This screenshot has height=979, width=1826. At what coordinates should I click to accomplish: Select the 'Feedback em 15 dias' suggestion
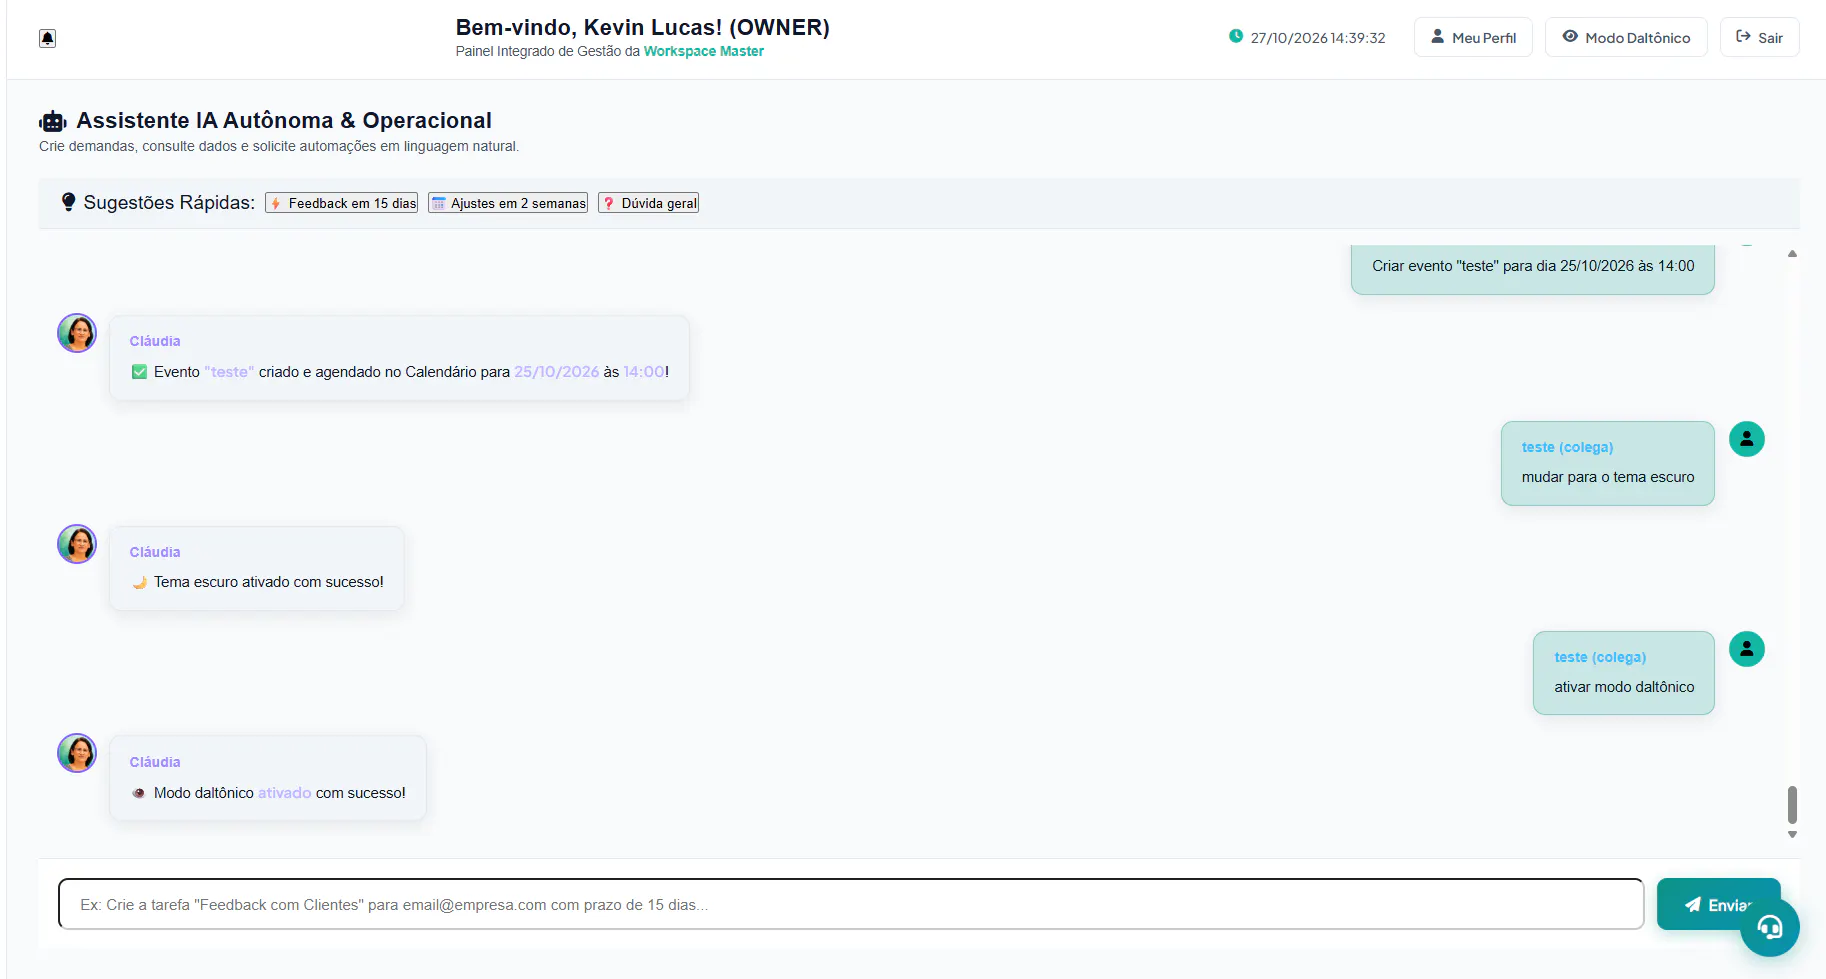(x=342, y=203)
